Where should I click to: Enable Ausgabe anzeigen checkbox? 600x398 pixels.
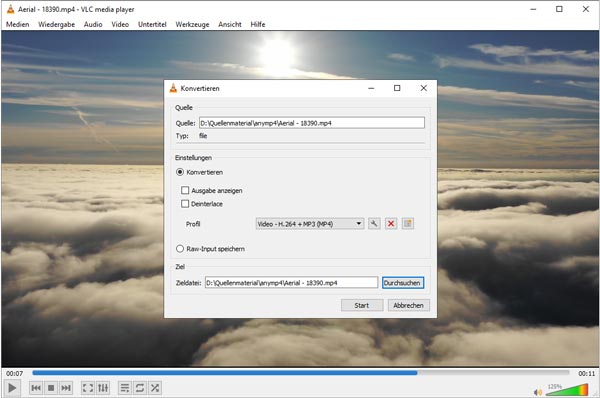pos(212,190)
